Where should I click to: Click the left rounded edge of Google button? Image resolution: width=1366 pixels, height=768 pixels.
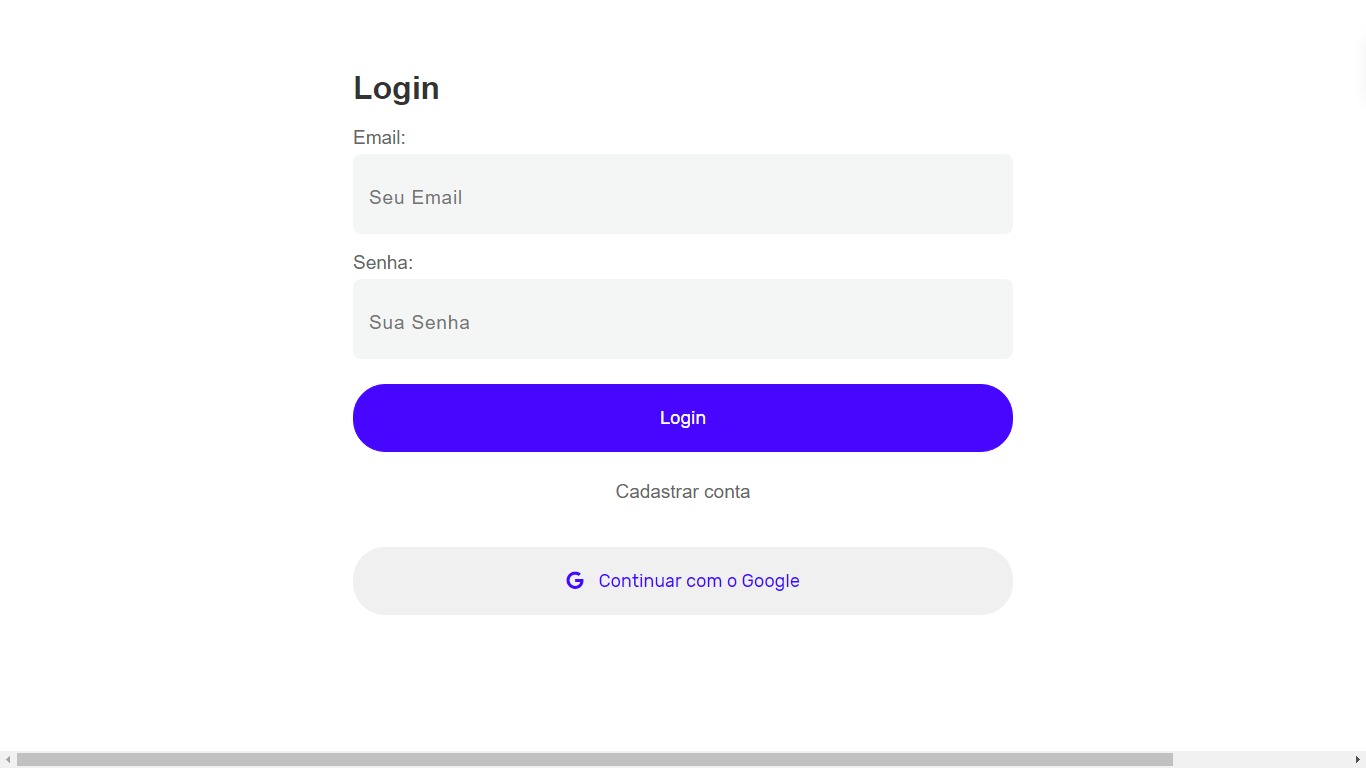click(370, 581)
